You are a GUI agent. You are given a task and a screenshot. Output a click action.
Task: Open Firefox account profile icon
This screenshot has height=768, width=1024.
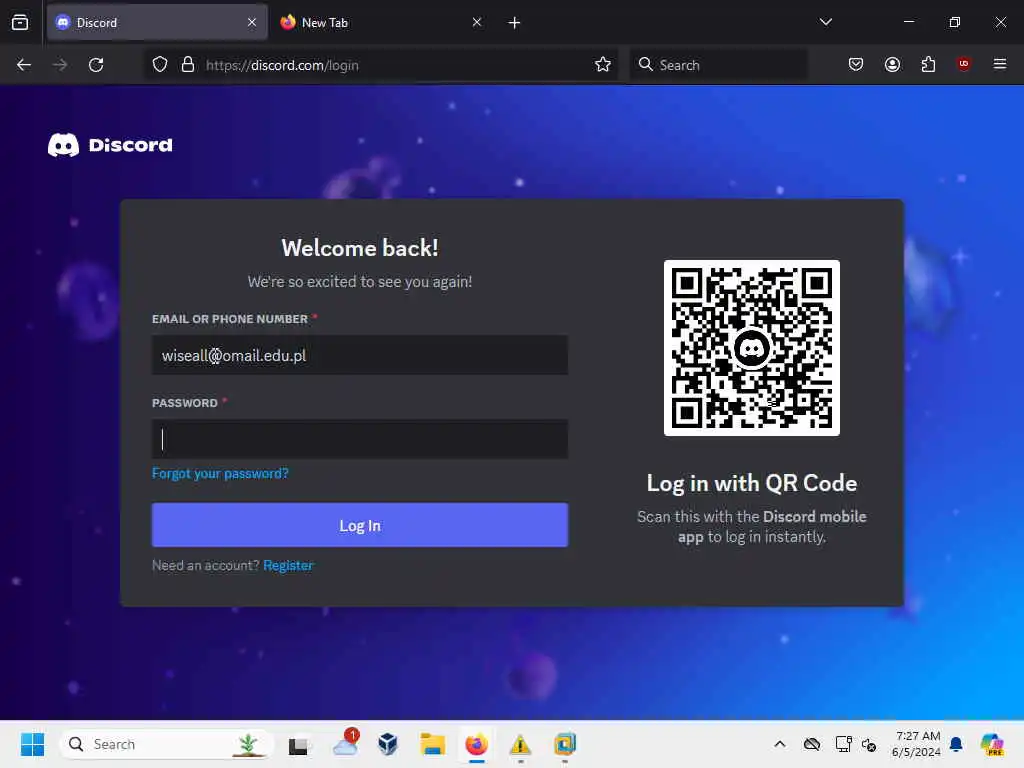pyautogui.click(x=892, y=65)
